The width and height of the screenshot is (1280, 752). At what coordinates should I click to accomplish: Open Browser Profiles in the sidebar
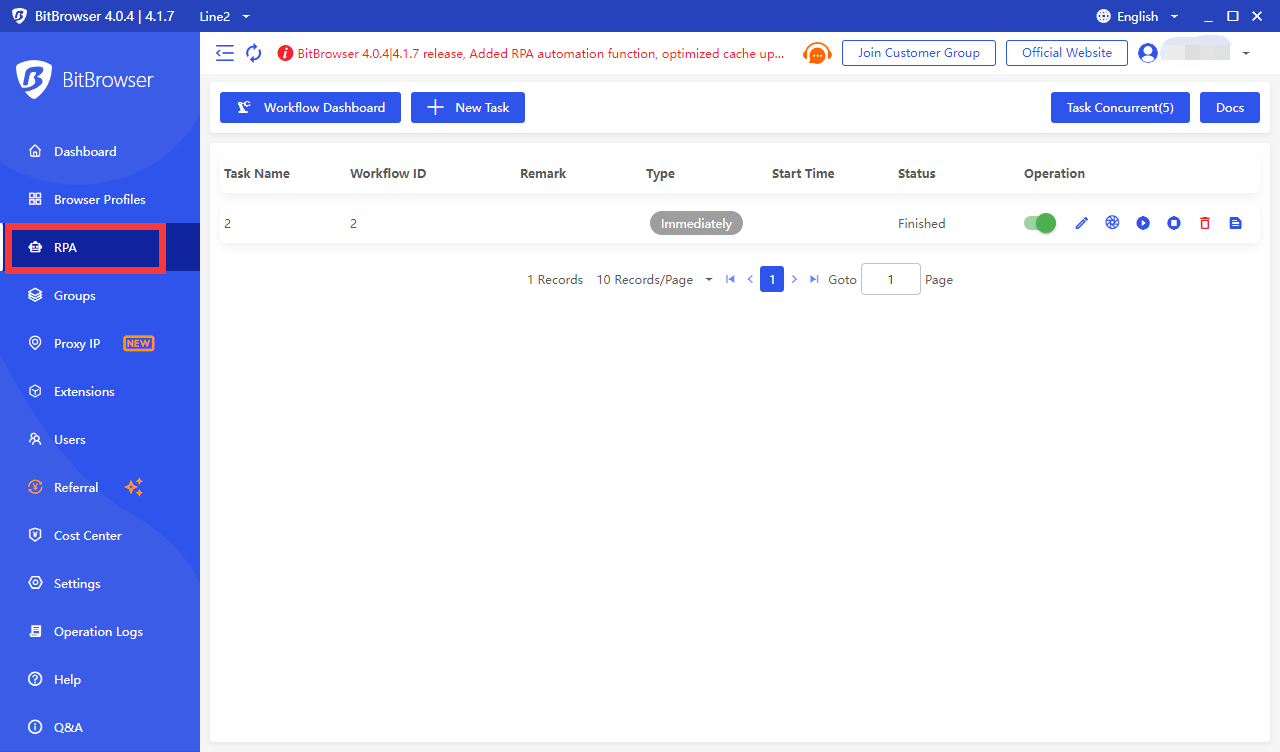(x=100, y=200)
